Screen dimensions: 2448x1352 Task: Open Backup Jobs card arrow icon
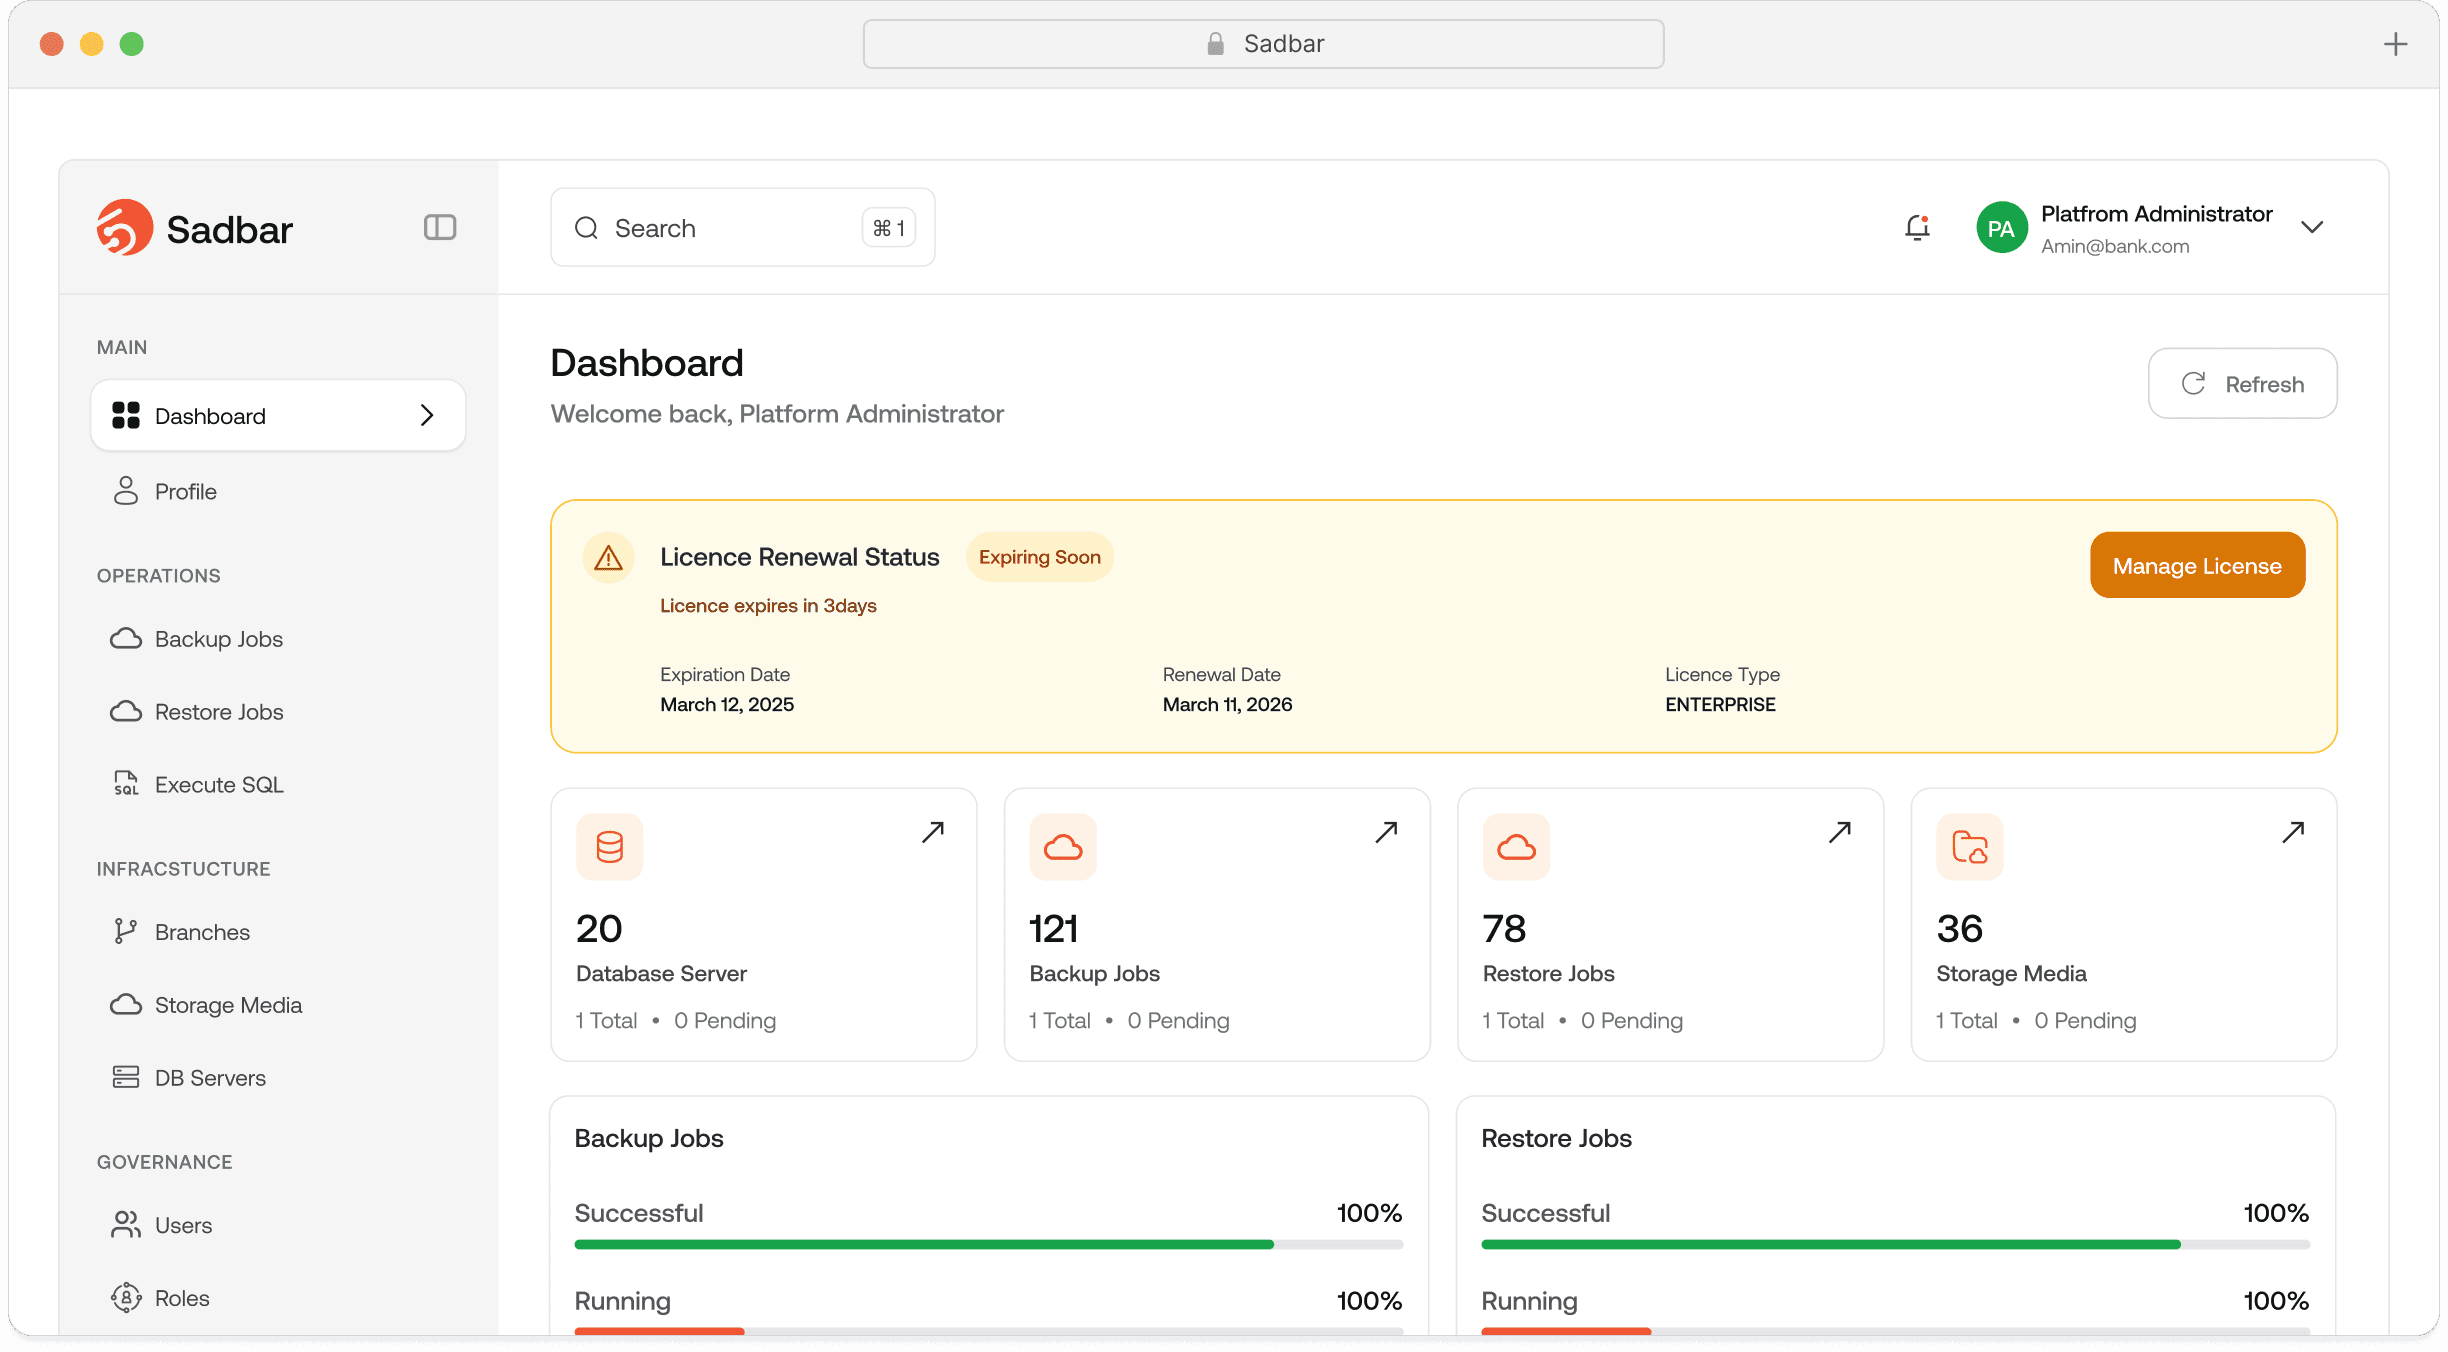tap(1386, 832)
